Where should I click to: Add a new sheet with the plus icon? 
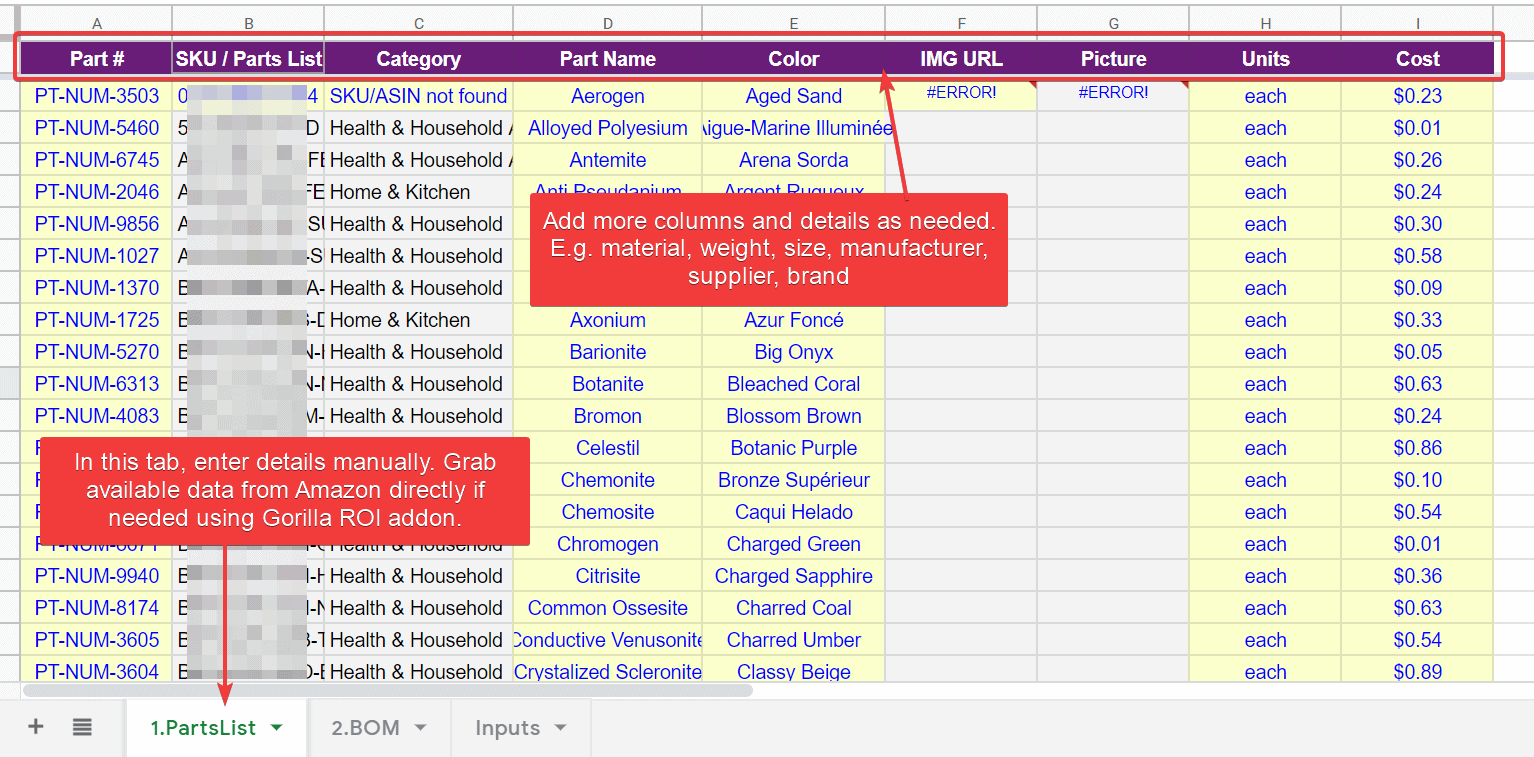35,727
